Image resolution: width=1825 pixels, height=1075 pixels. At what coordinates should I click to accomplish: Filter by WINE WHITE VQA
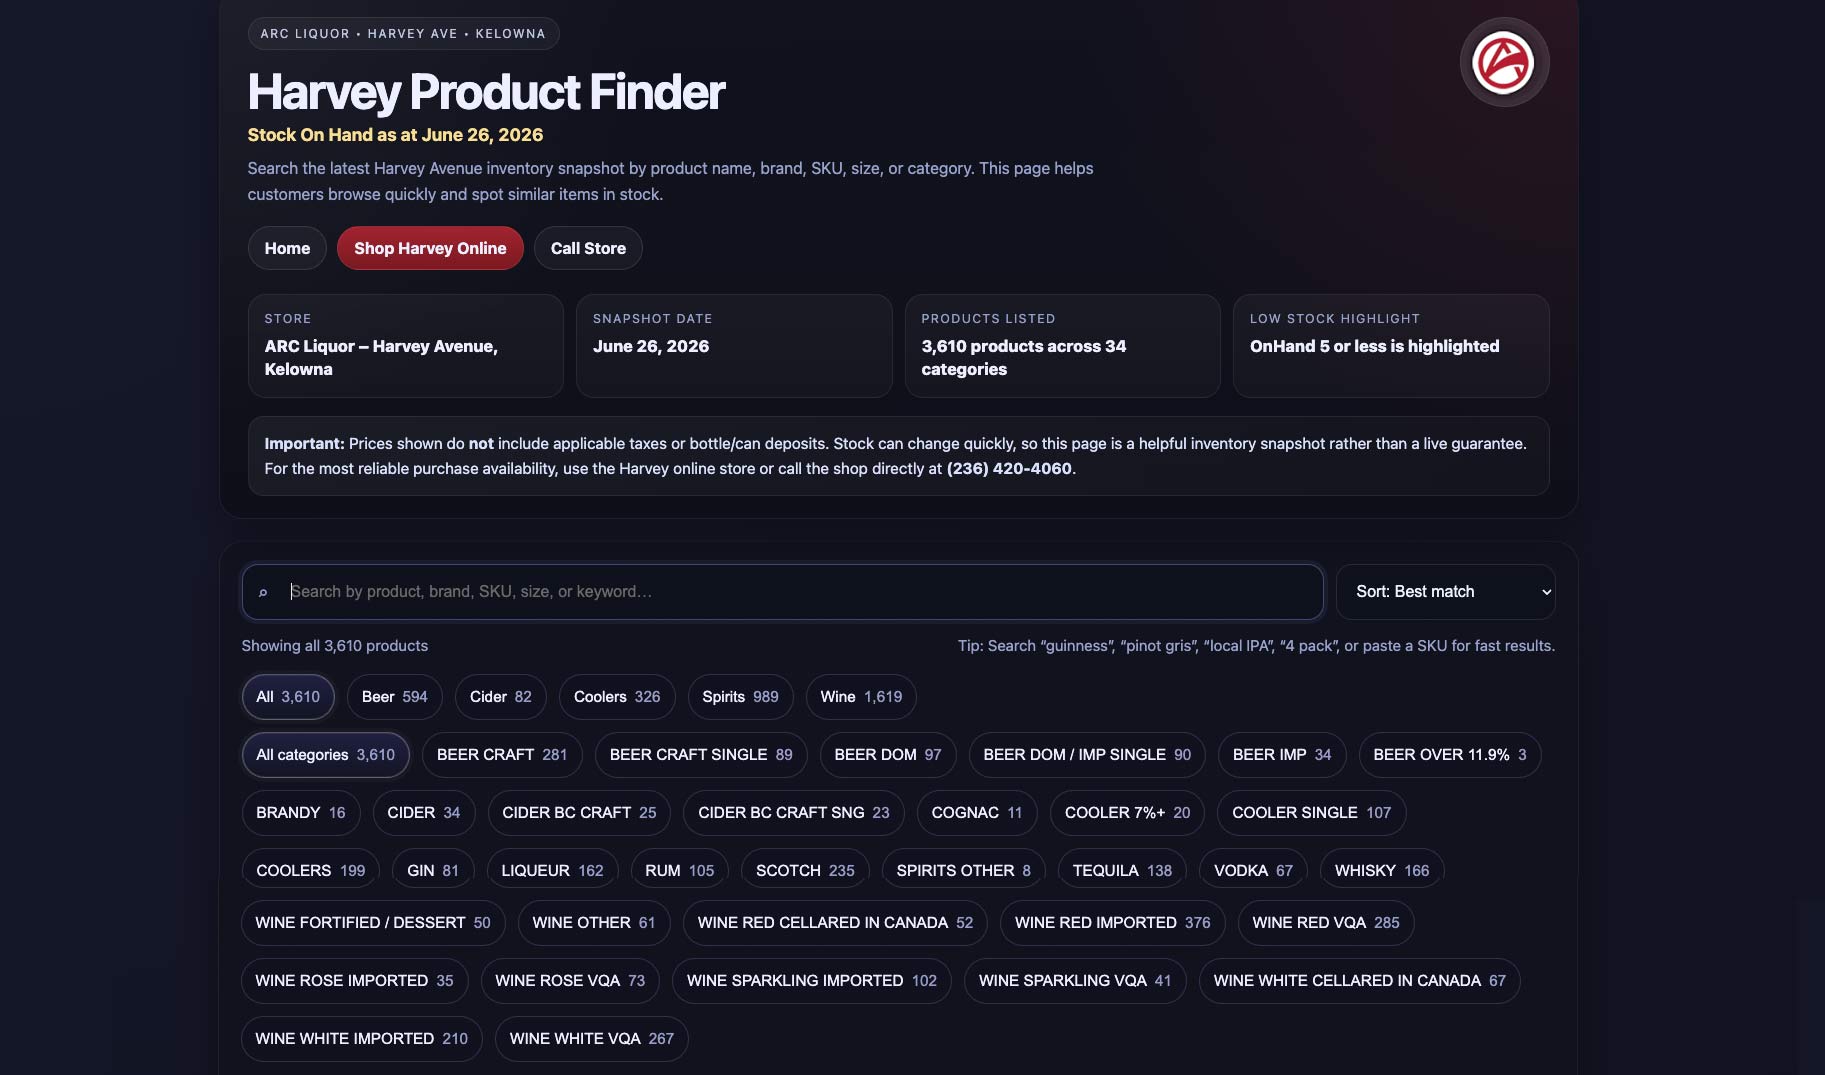tap(592, 1039)
